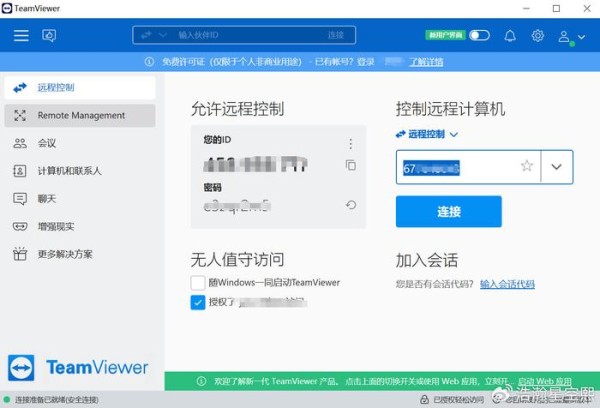Click the lock icon in status bar
This screenshot has width=600, height=408.
(424, 400)
